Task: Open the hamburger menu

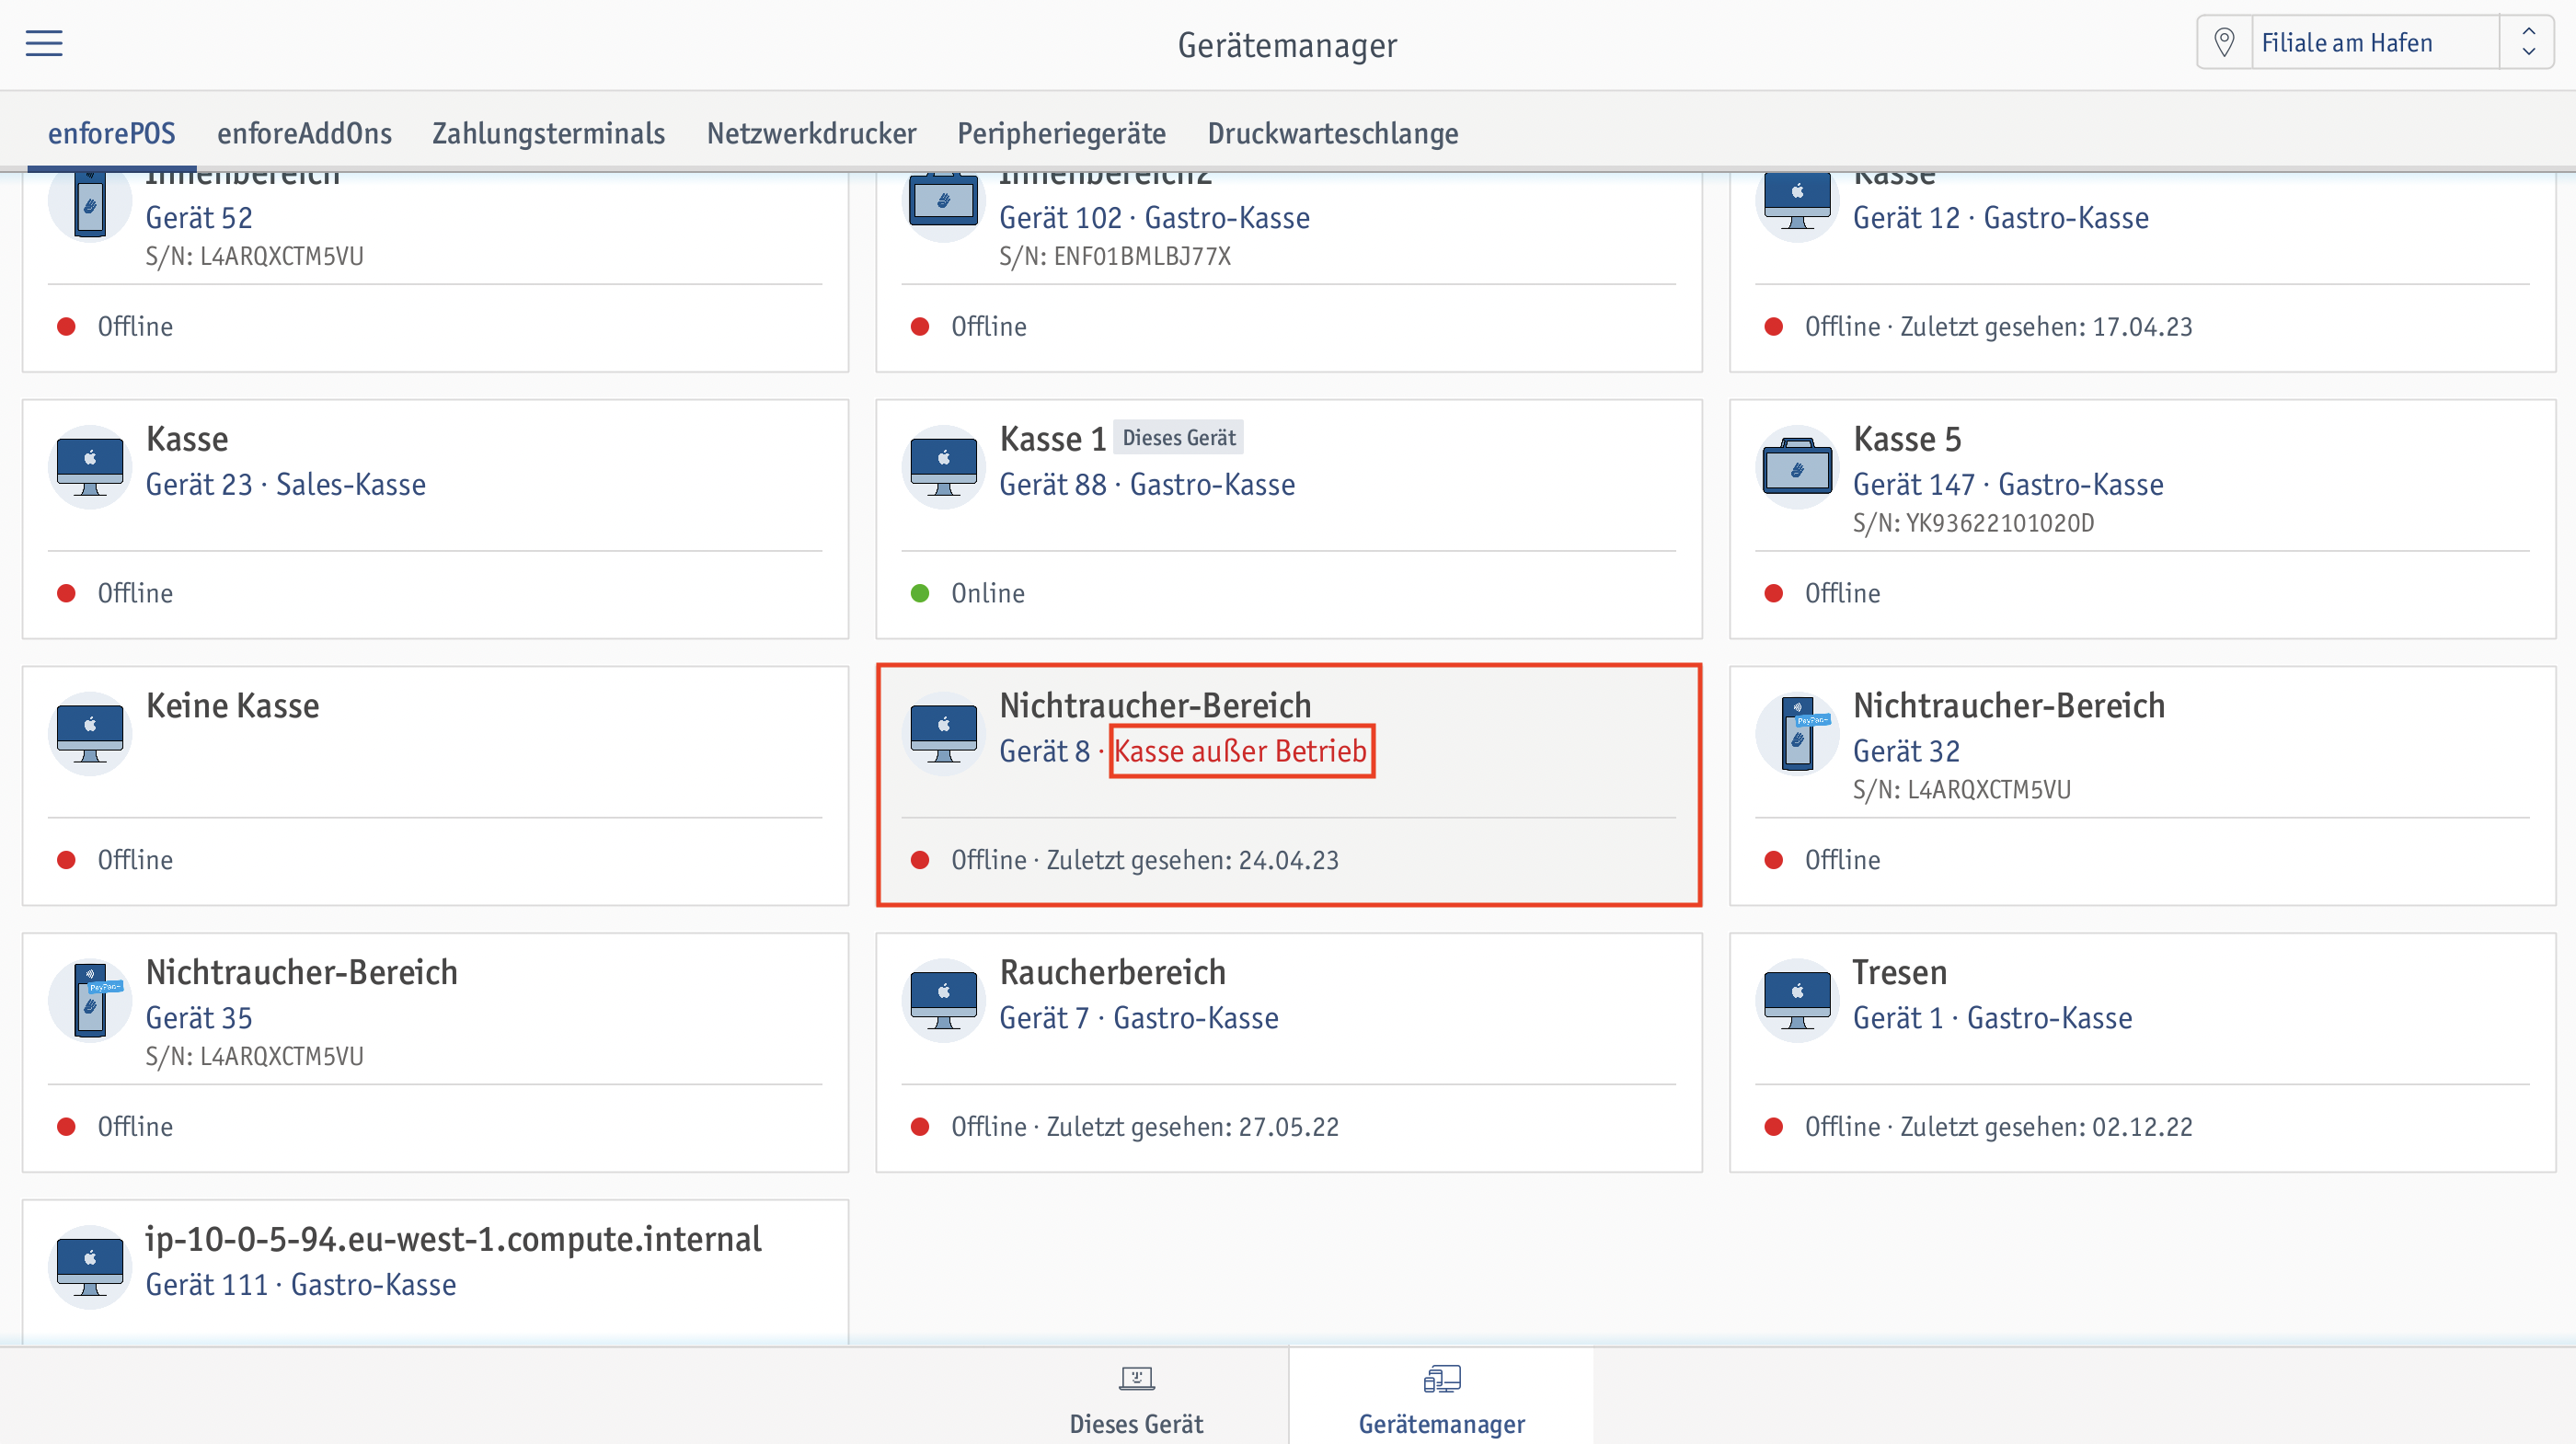Action: pos(44,43)
